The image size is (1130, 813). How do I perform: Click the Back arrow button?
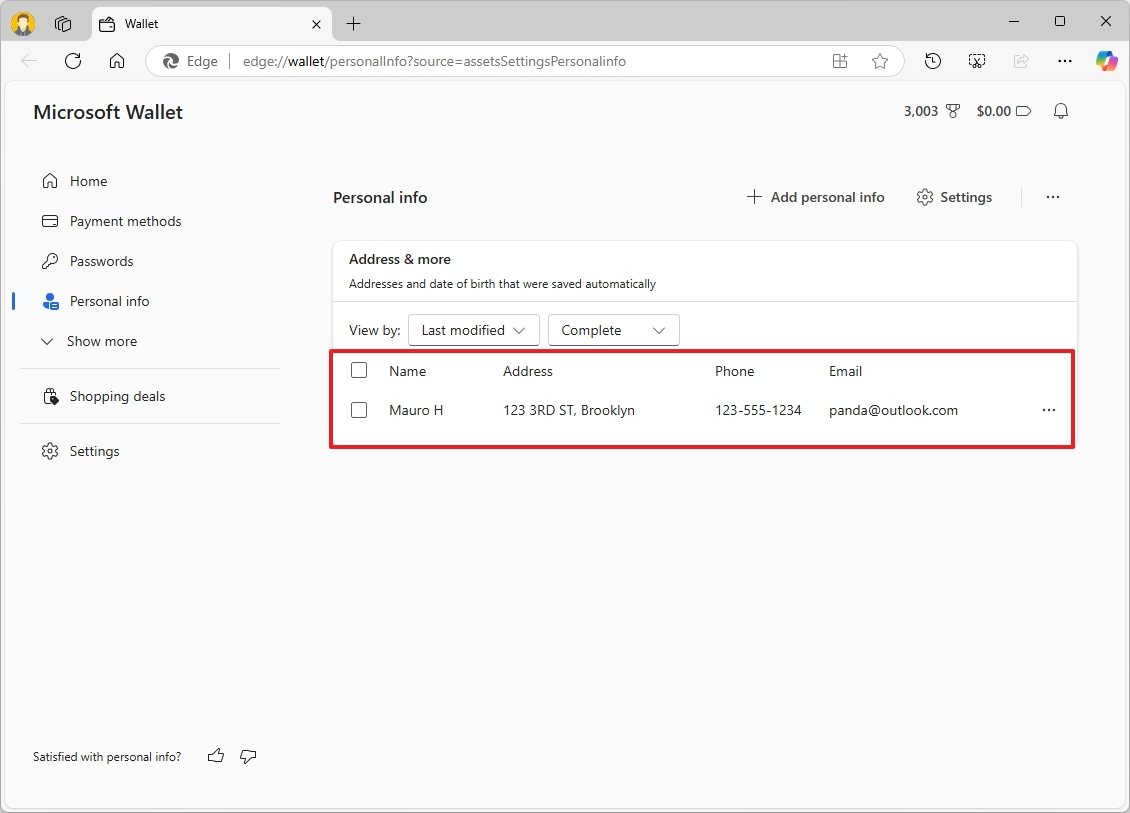pyautogui.click(x=30, y=61)
